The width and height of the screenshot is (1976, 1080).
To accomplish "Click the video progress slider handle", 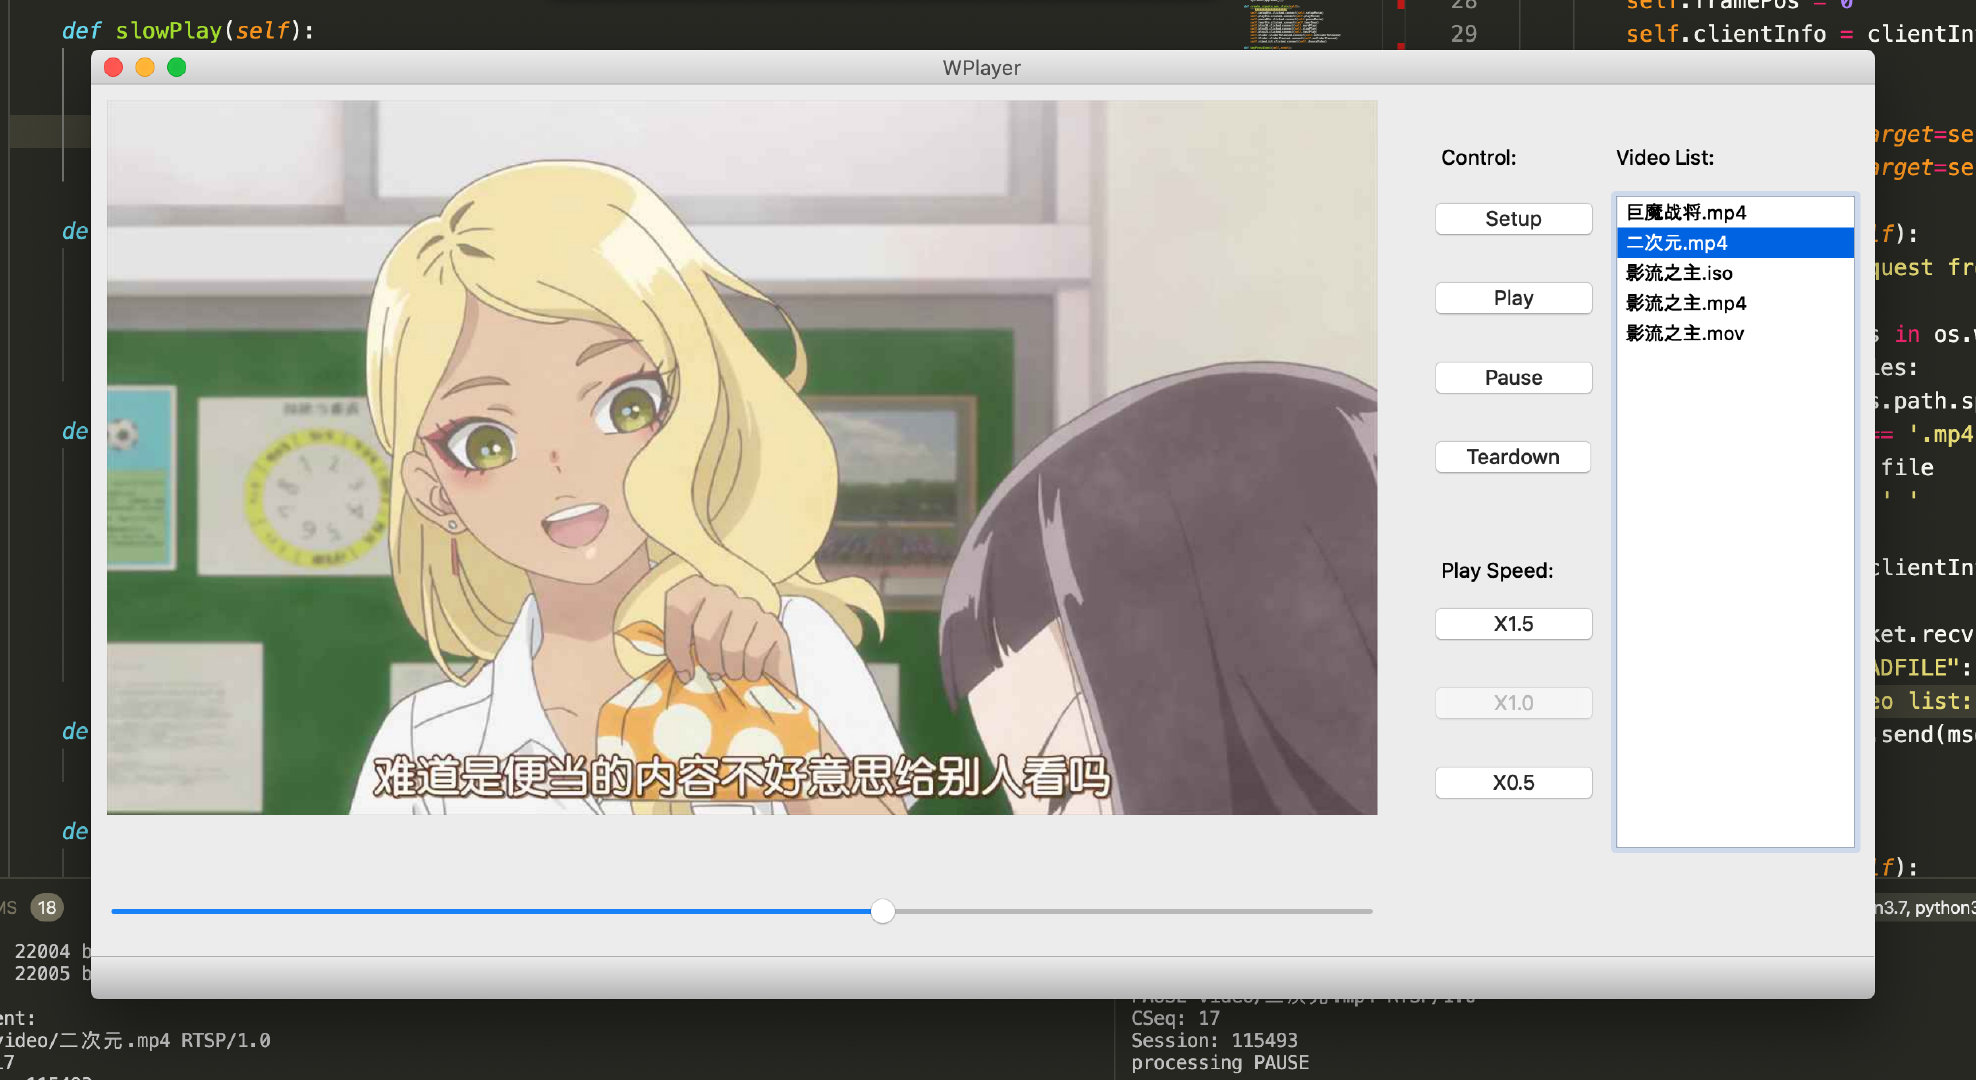I will click(882, 911).
